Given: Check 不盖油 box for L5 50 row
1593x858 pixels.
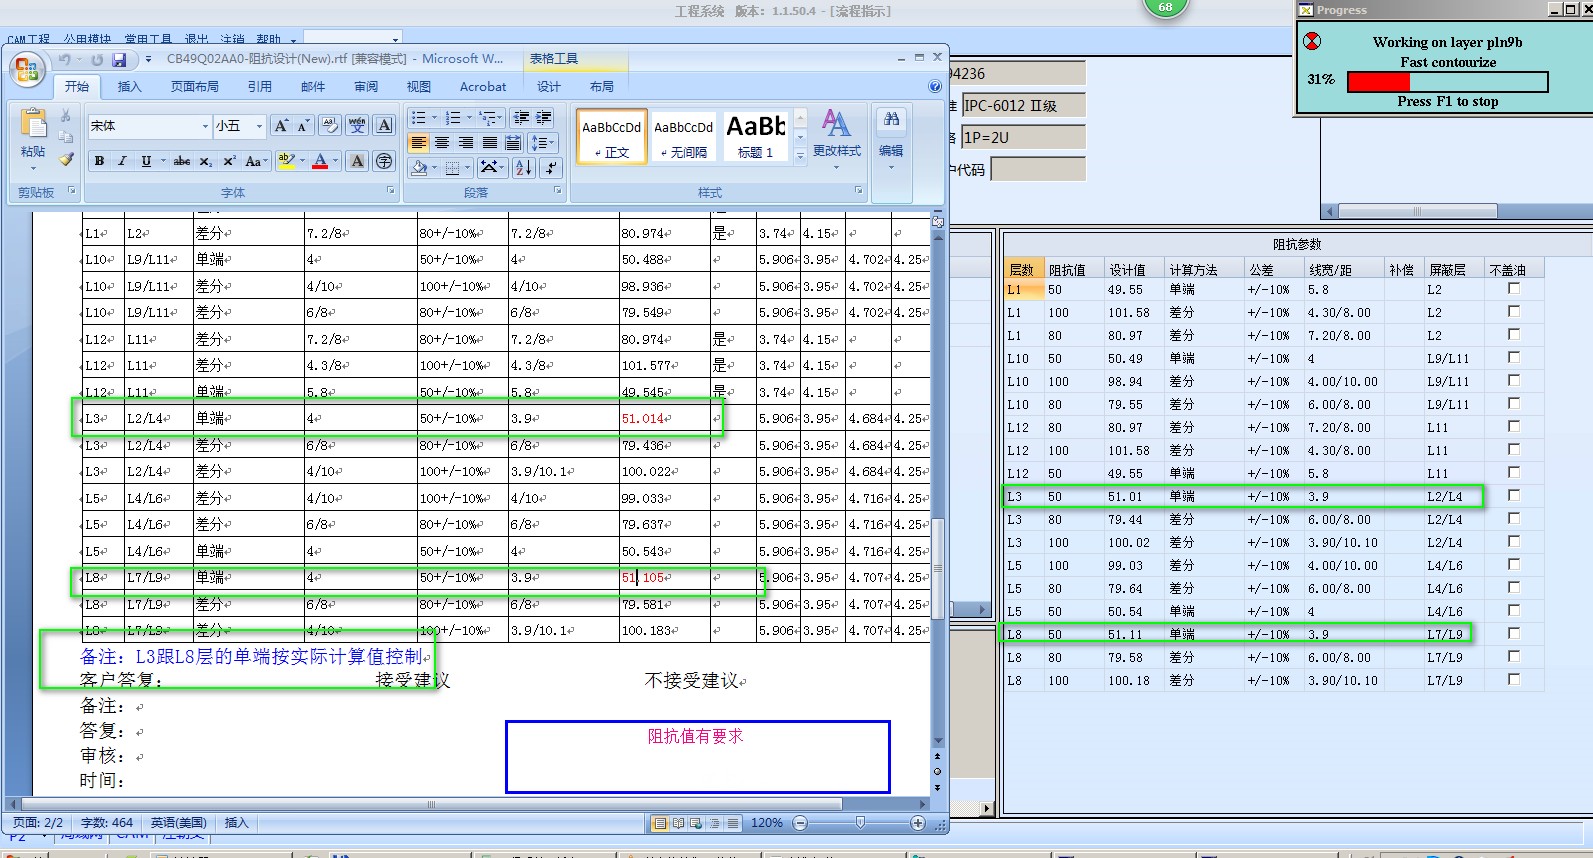Looking at the screenshot, I should pos(1514,610).
